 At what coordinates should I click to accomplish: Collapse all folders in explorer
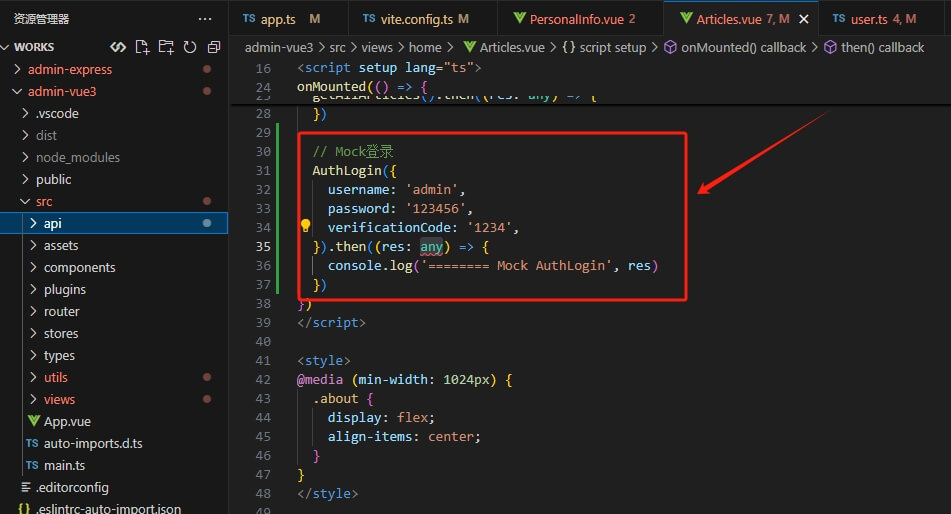pyautogui.click(x=214, y=47)
